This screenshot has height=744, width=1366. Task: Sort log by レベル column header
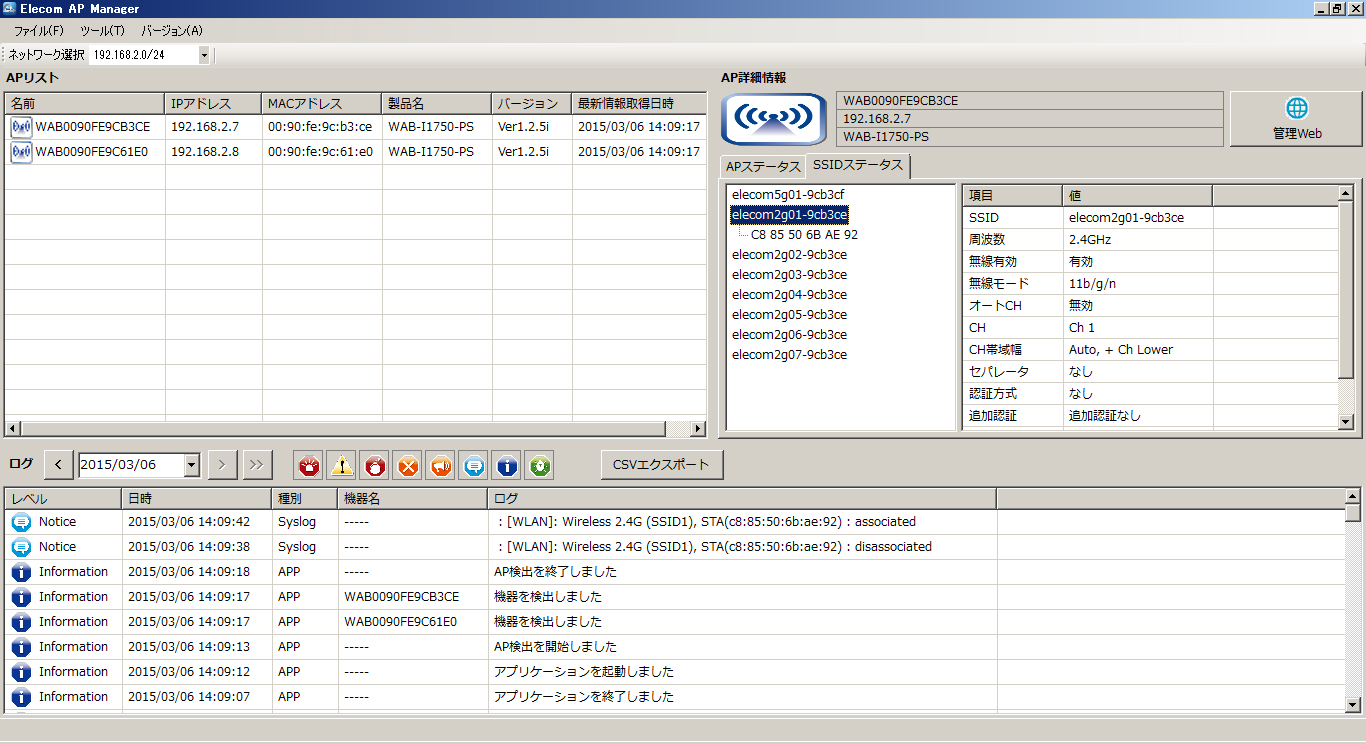pyautogui.click(x=63, y=498)
